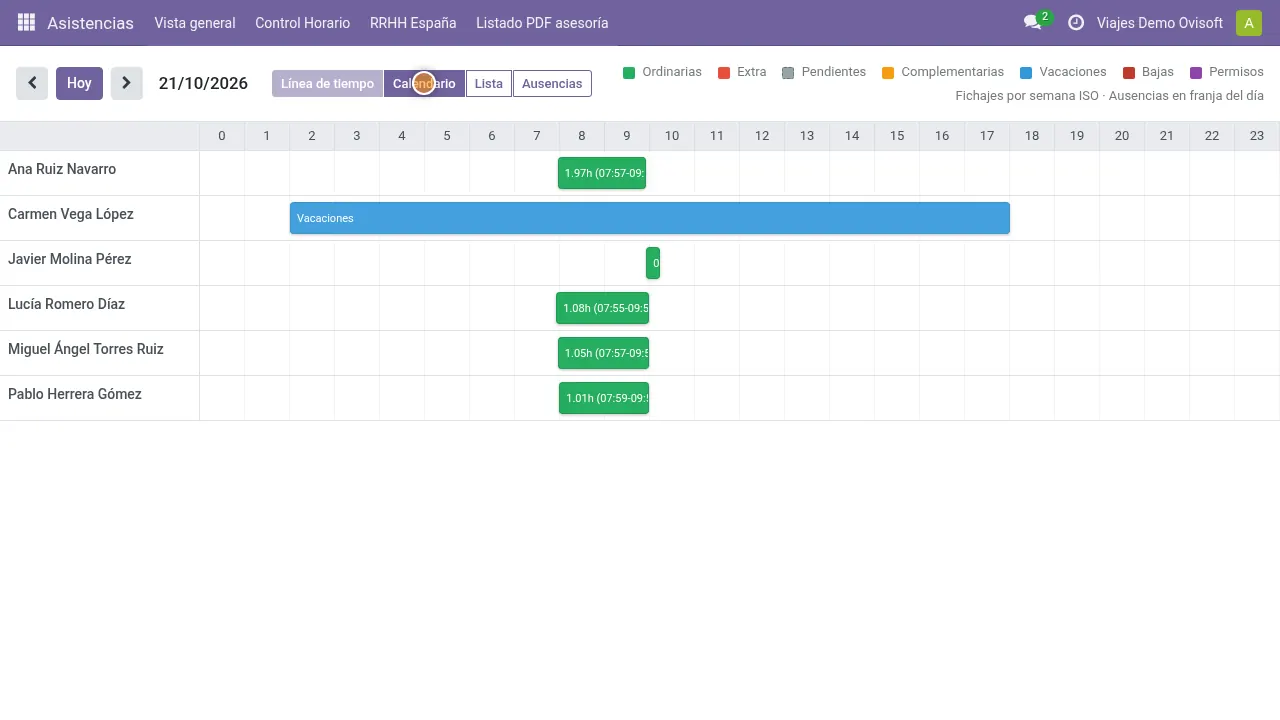Open Pablo Herrera Gómez's 1.01h attendance block
Image resolution: width=1280 pixels, height=720 pixels.
604,398
